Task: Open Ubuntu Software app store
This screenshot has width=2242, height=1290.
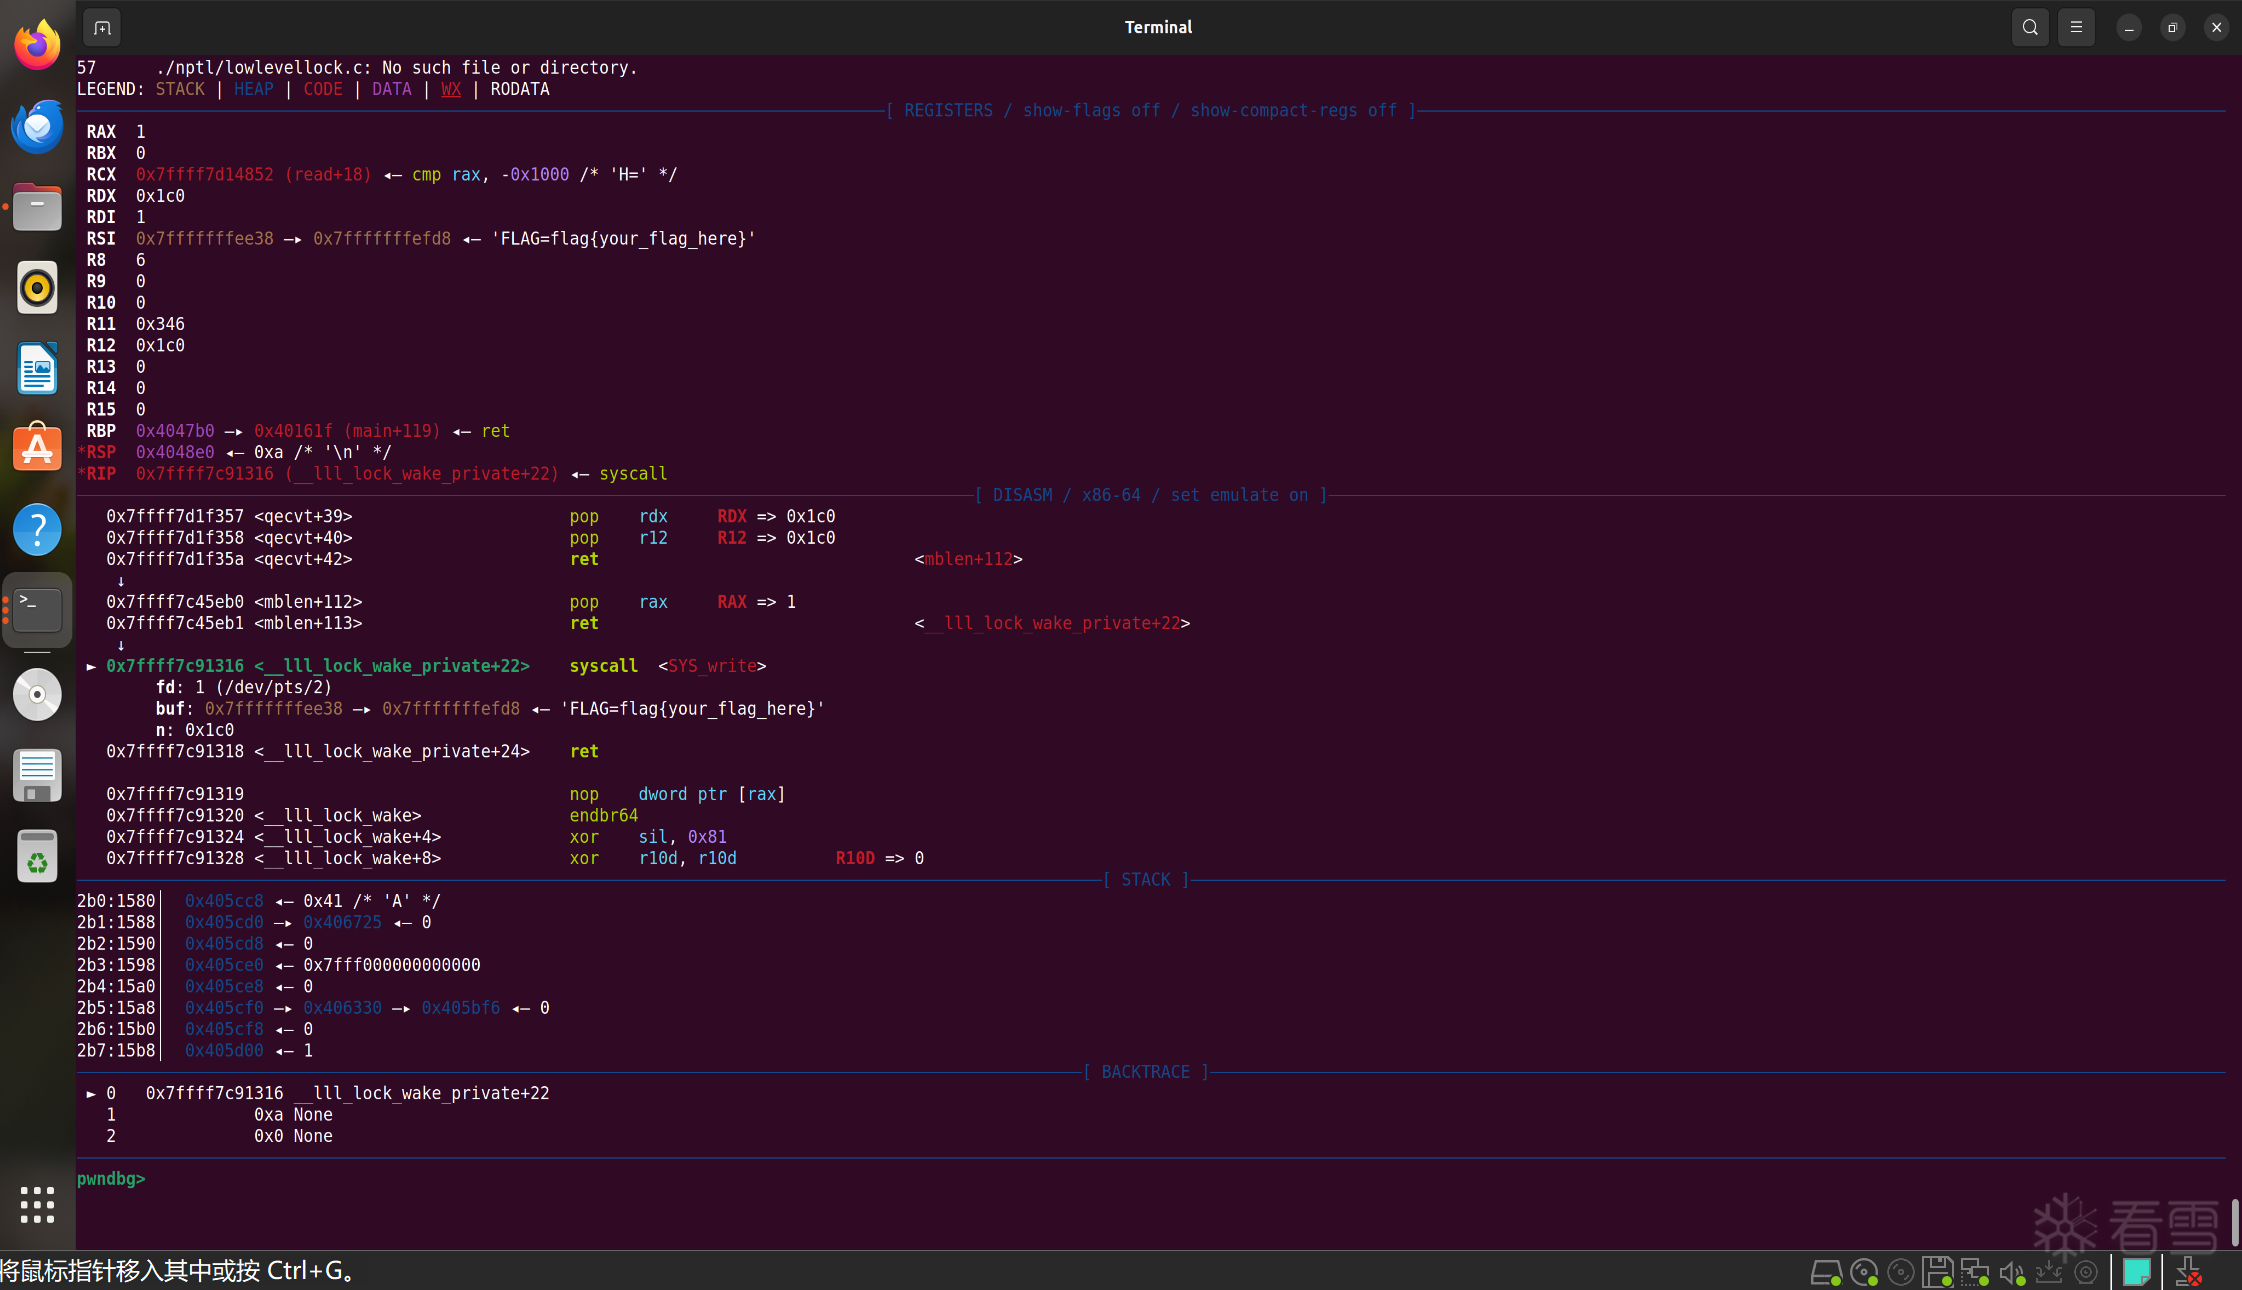Action: coord(37,448)
